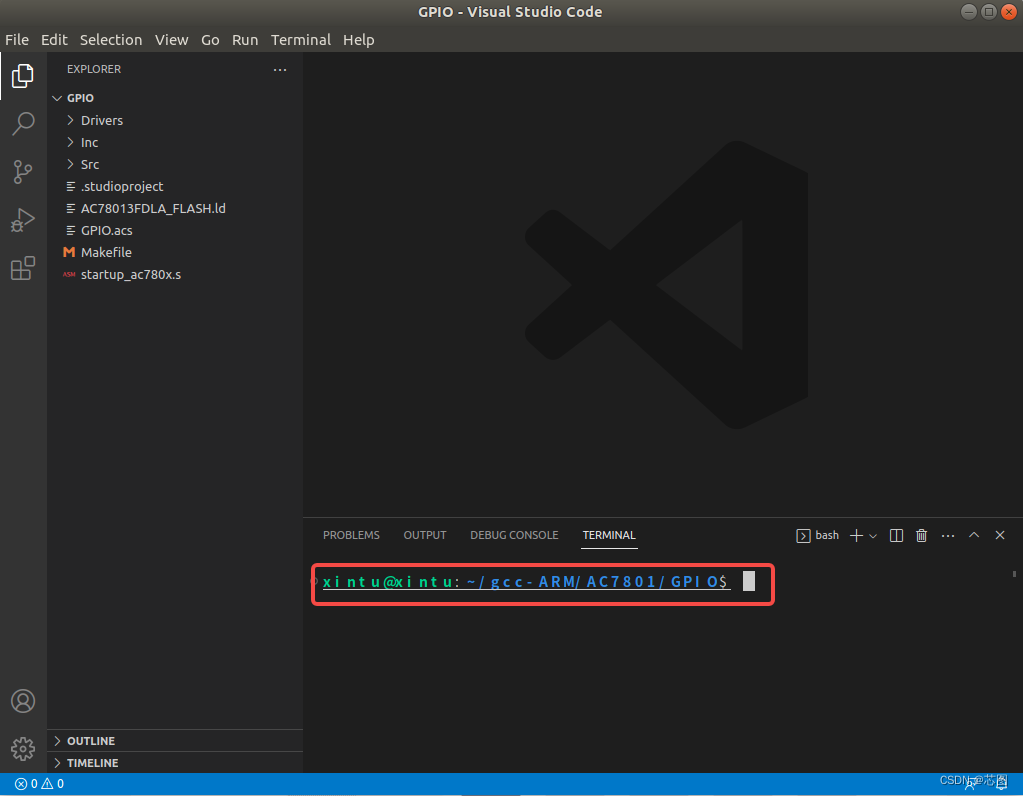This screenshot has width=1023, height=796.
Task: Open the Accounts icon above settings
Action: pos(22,701)
